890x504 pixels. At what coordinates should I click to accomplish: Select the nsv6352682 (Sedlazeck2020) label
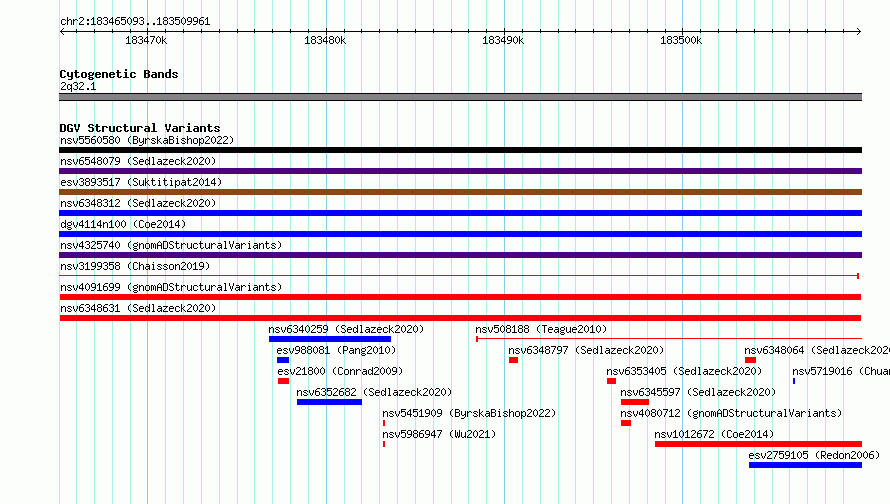pyautogui.click(x=374, y=392)
